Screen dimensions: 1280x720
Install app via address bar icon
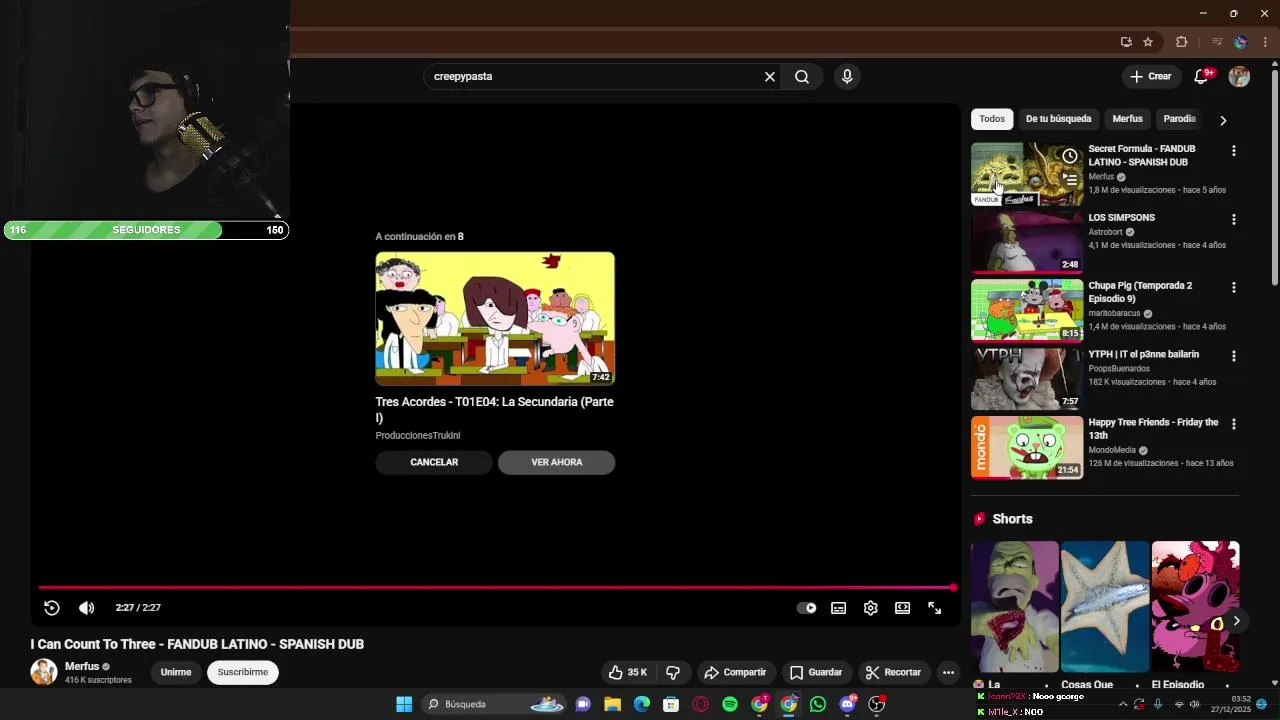pos(1126,42)
